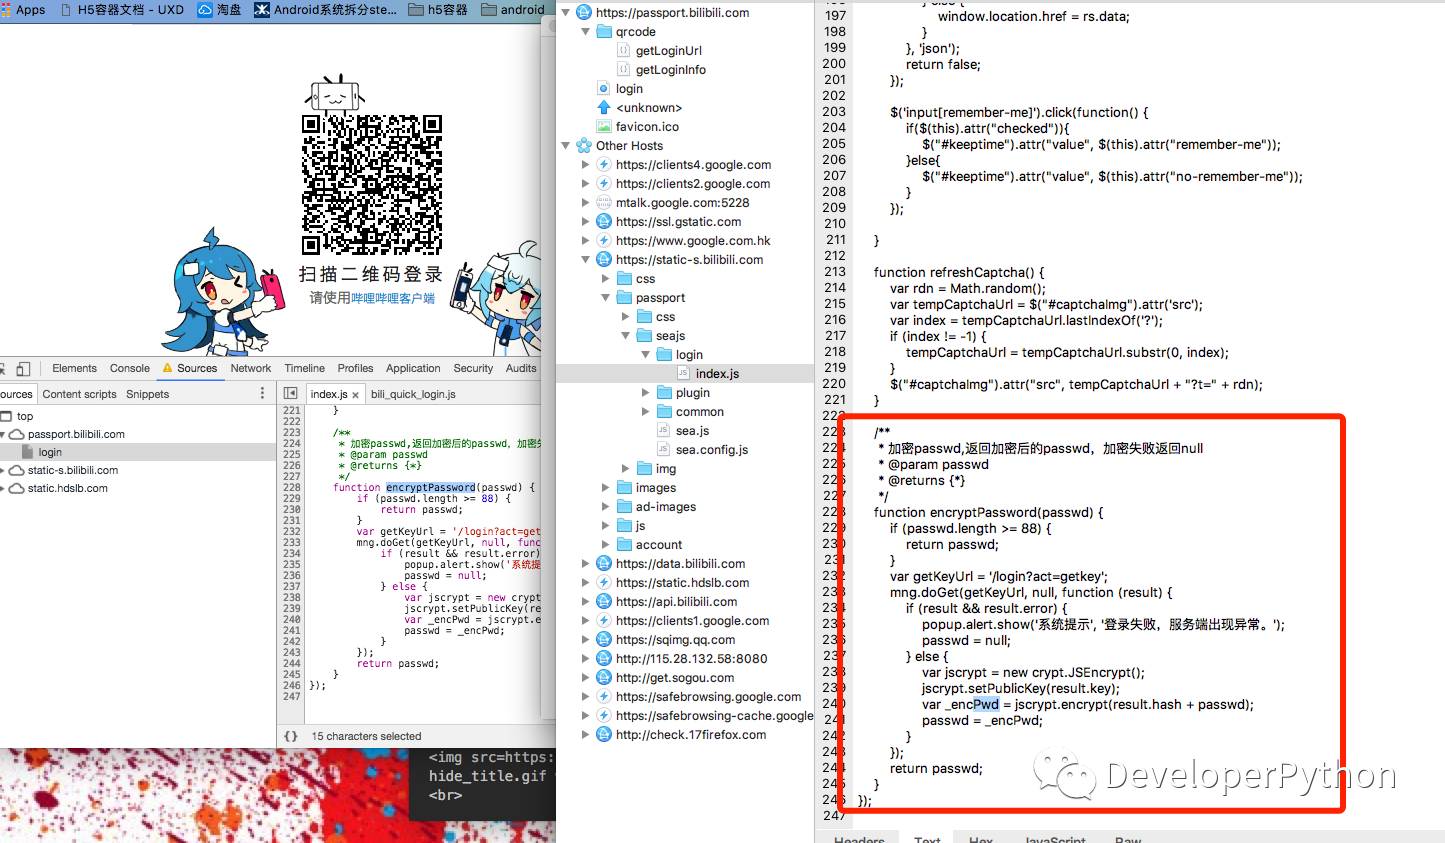This screenshot has height=843, width=1445.
Task: Expand the https://clients2.google.com host
Action: (586, 184)
